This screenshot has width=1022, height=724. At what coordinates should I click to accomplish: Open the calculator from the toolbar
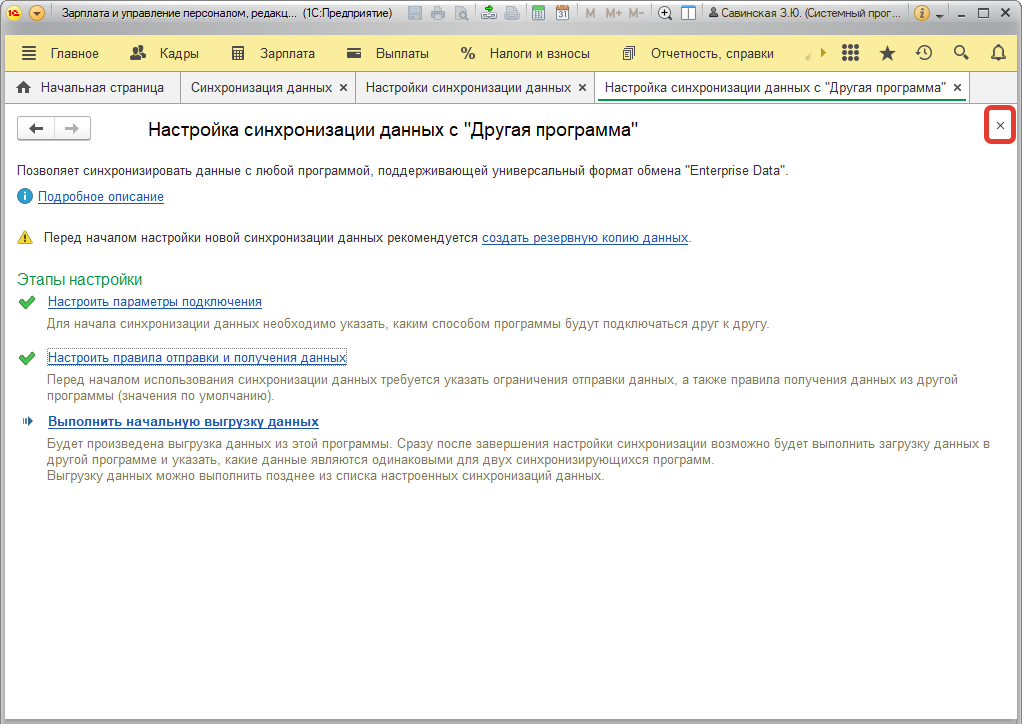[x=537, y=12]
